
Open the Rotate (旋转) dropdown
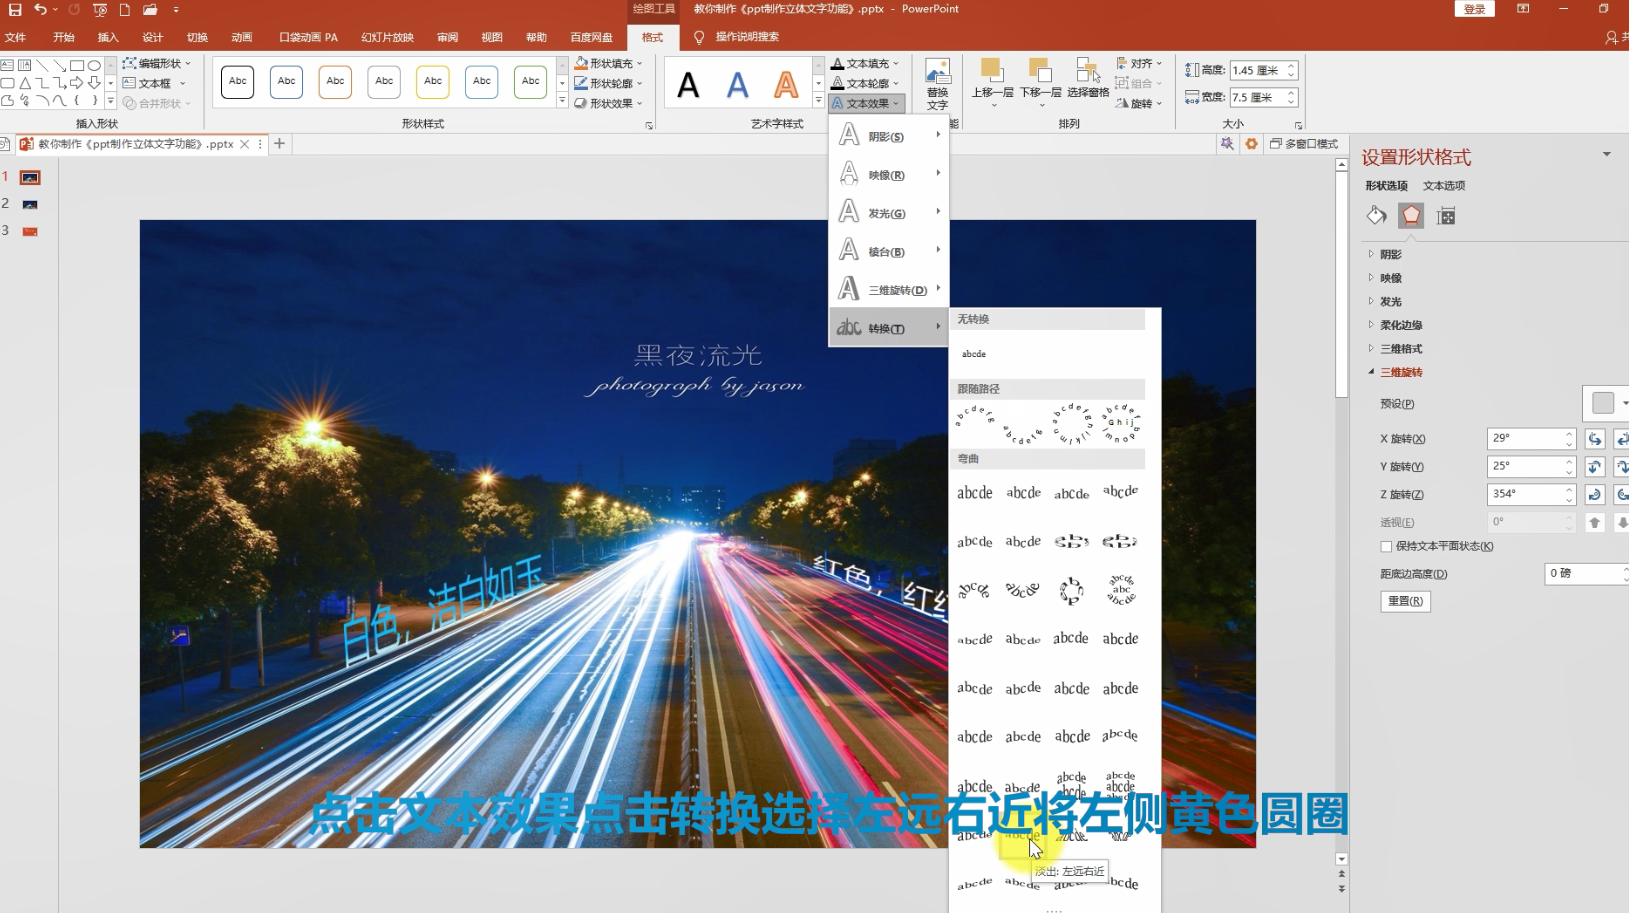[1140, 103]
